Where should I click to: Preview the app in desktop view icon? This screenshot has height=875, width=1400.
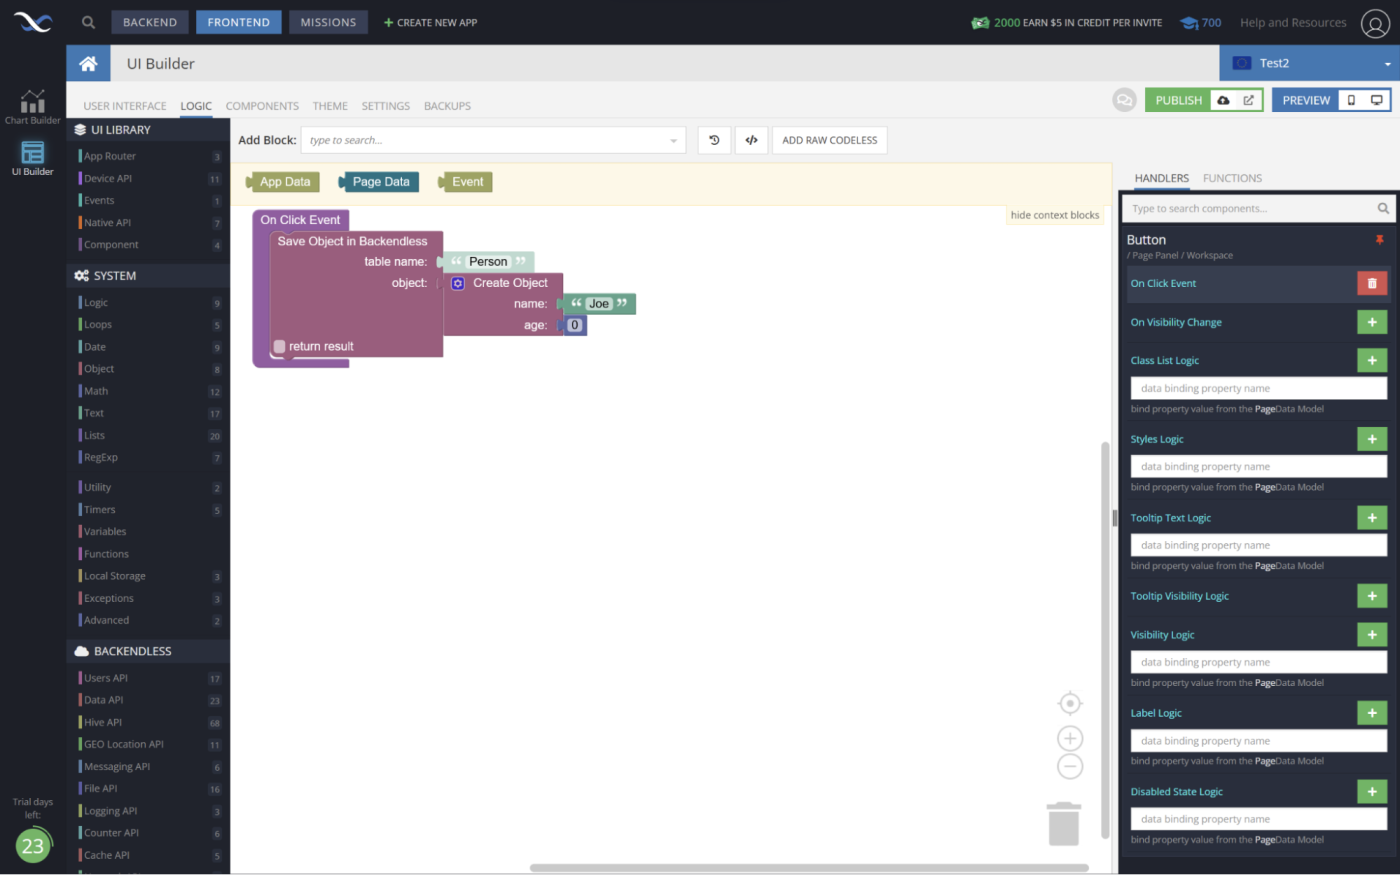1377,100
